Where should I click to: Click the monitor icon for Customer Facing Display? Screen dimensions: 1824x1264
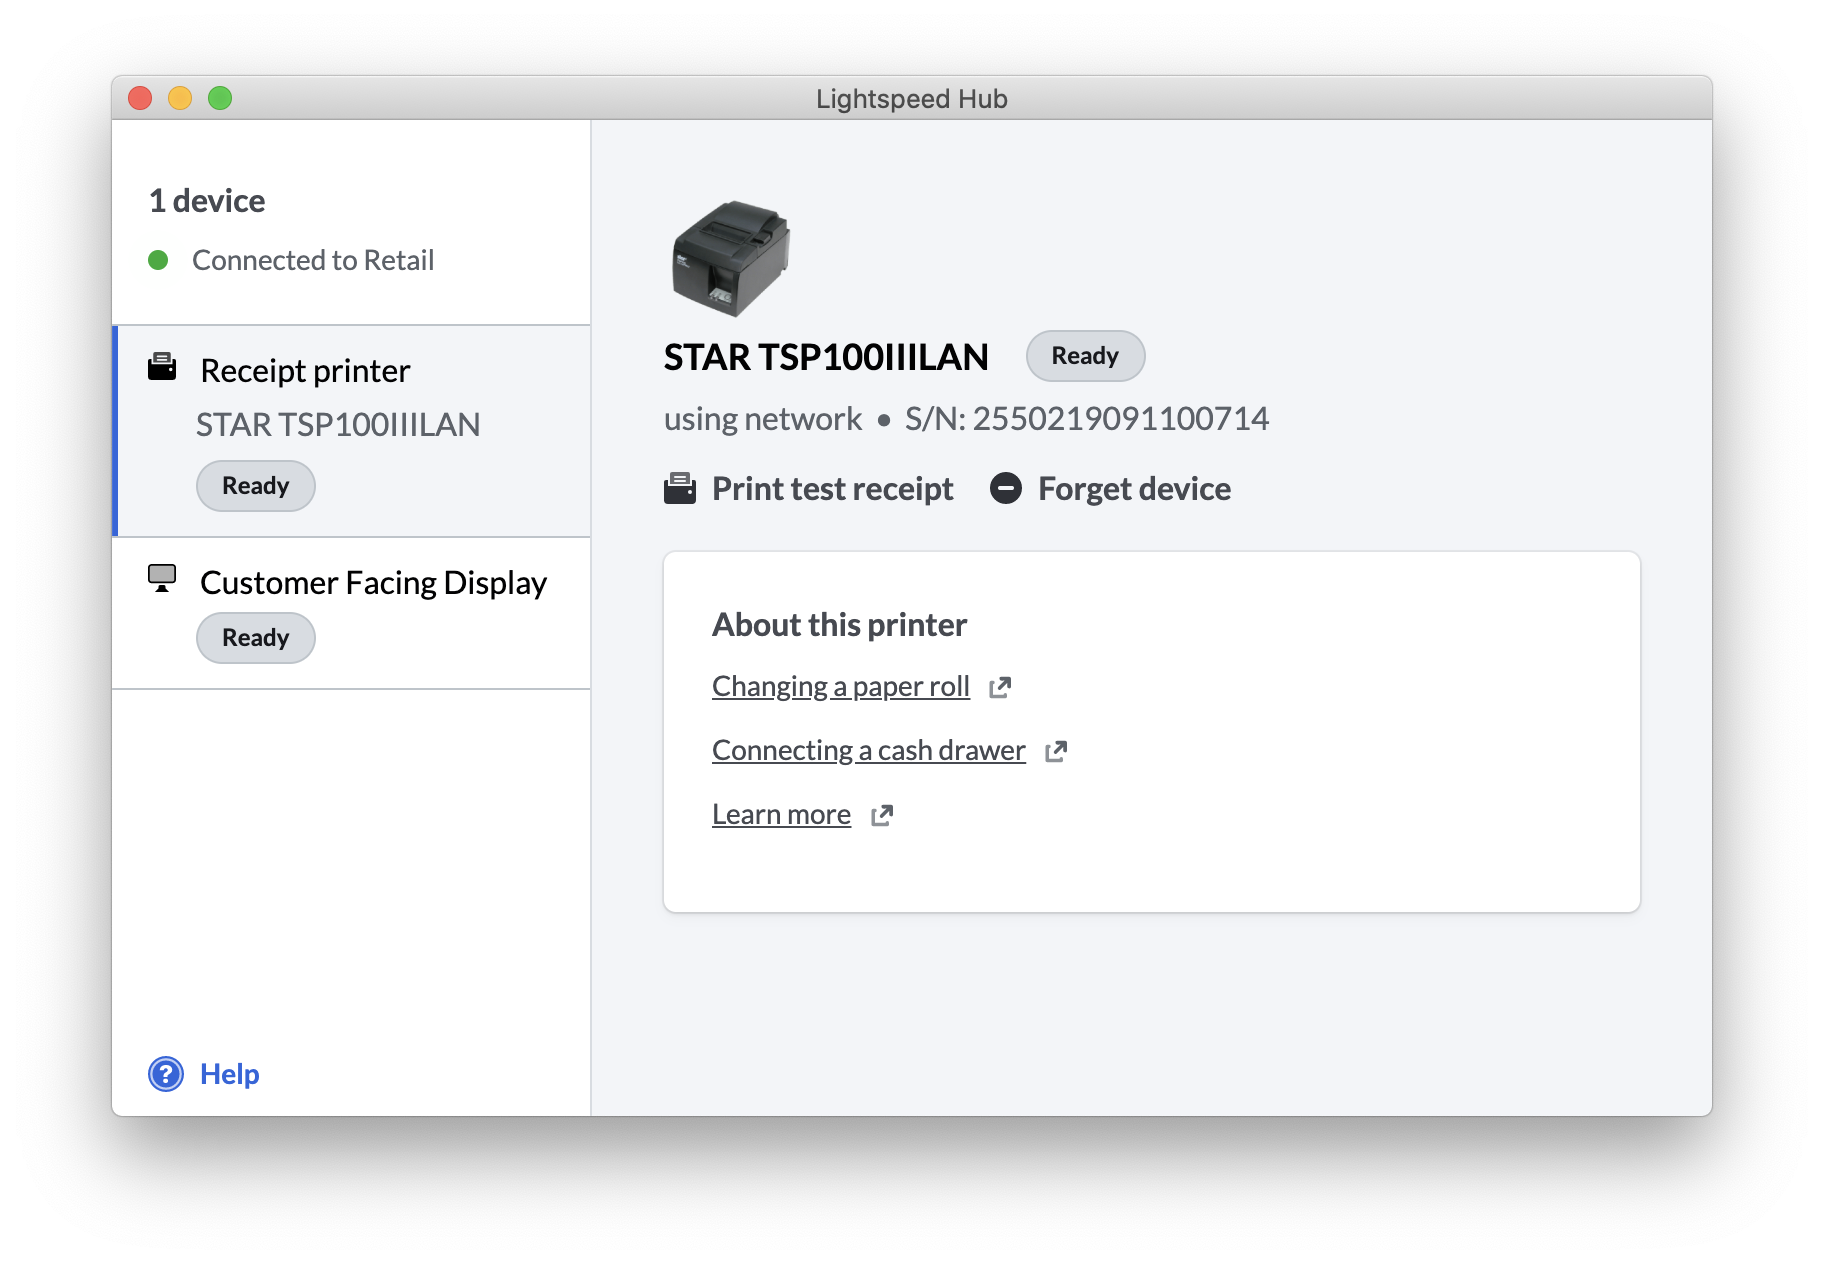coord(162,578)
